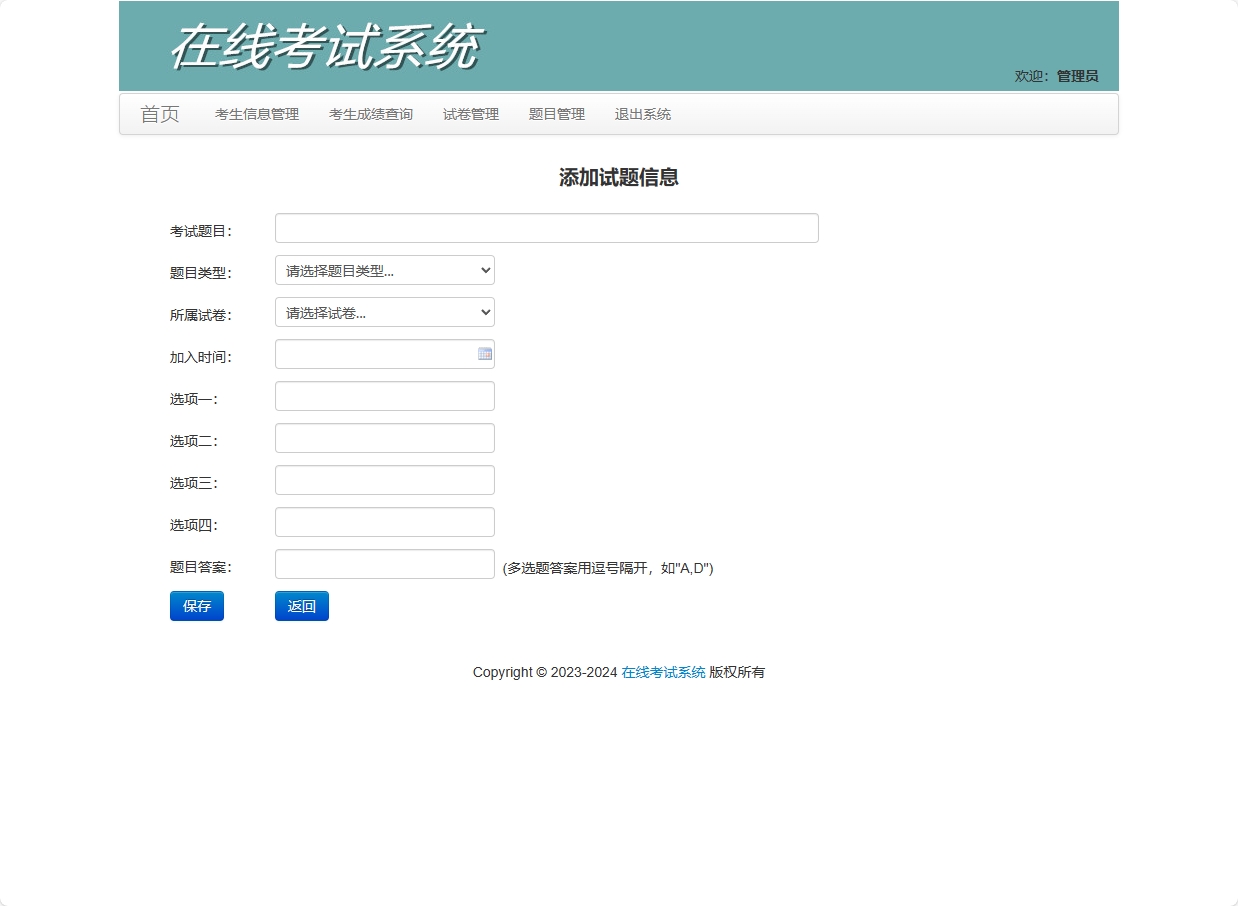Open the calendar picker for 加入时间
The height and width of the screenshot is (906, 1238).
point(484,353)
